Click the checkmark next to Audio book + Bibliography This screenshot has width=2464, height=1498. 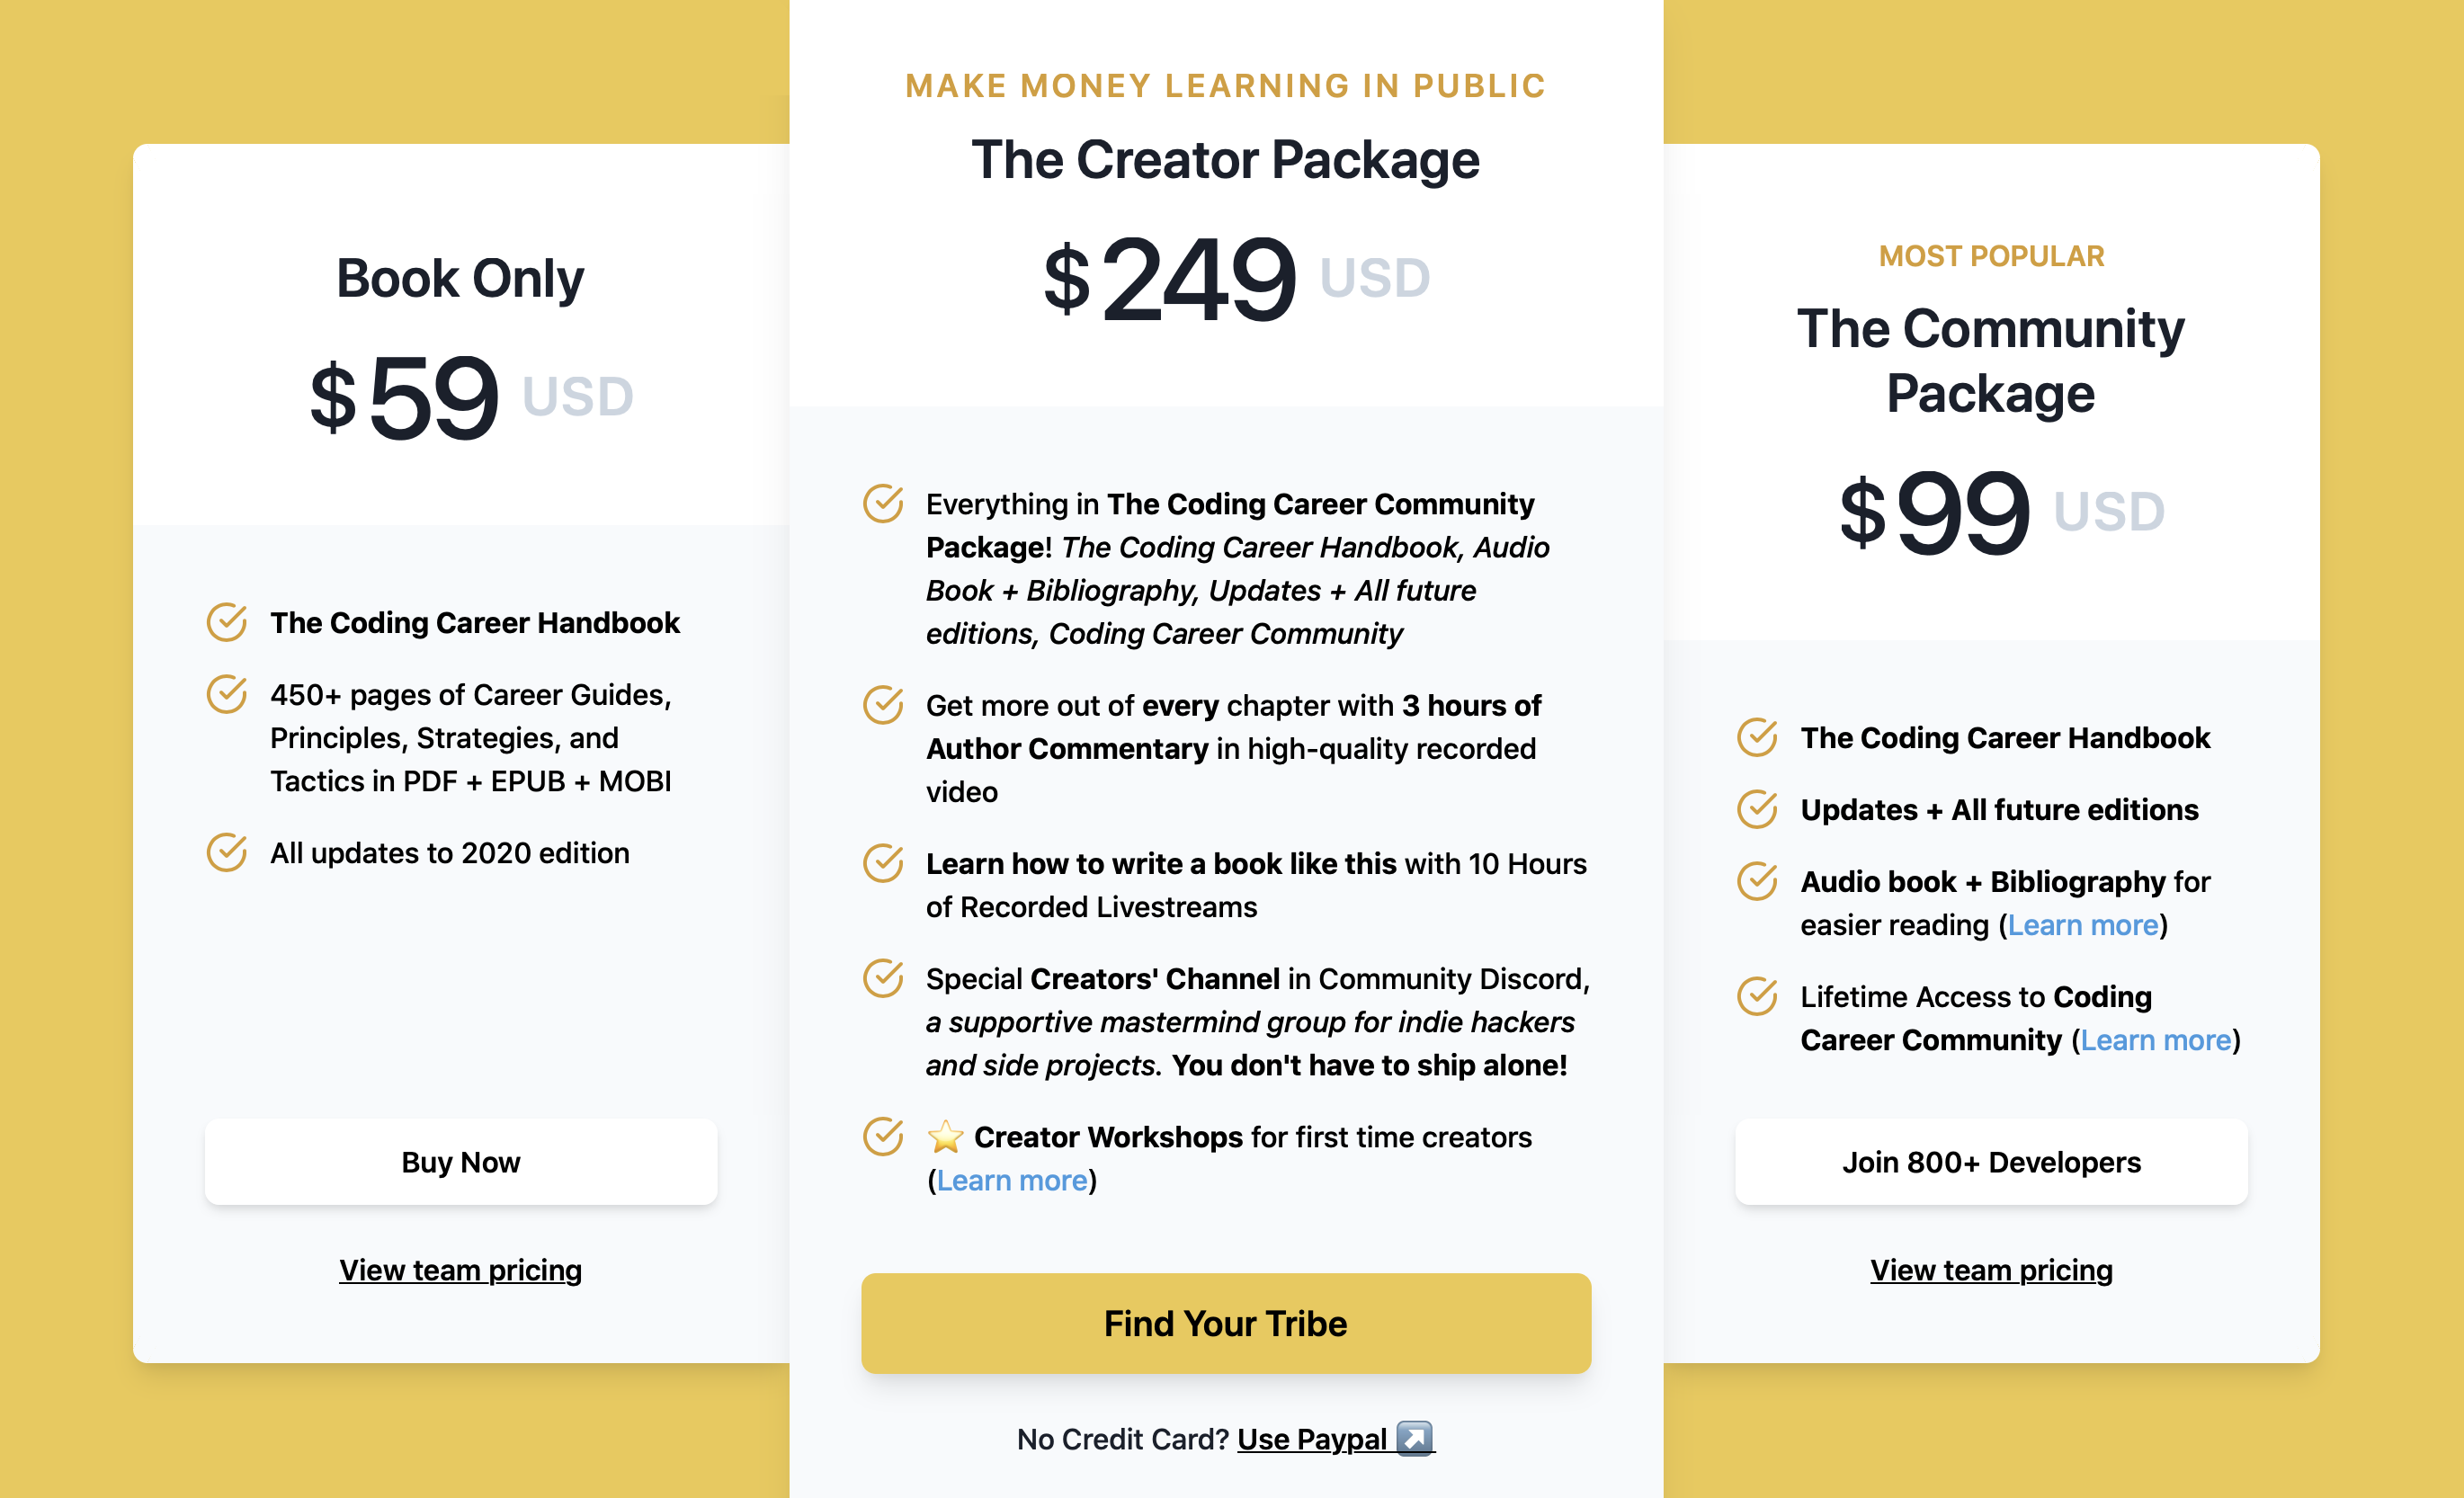(x=1757, y=881)
